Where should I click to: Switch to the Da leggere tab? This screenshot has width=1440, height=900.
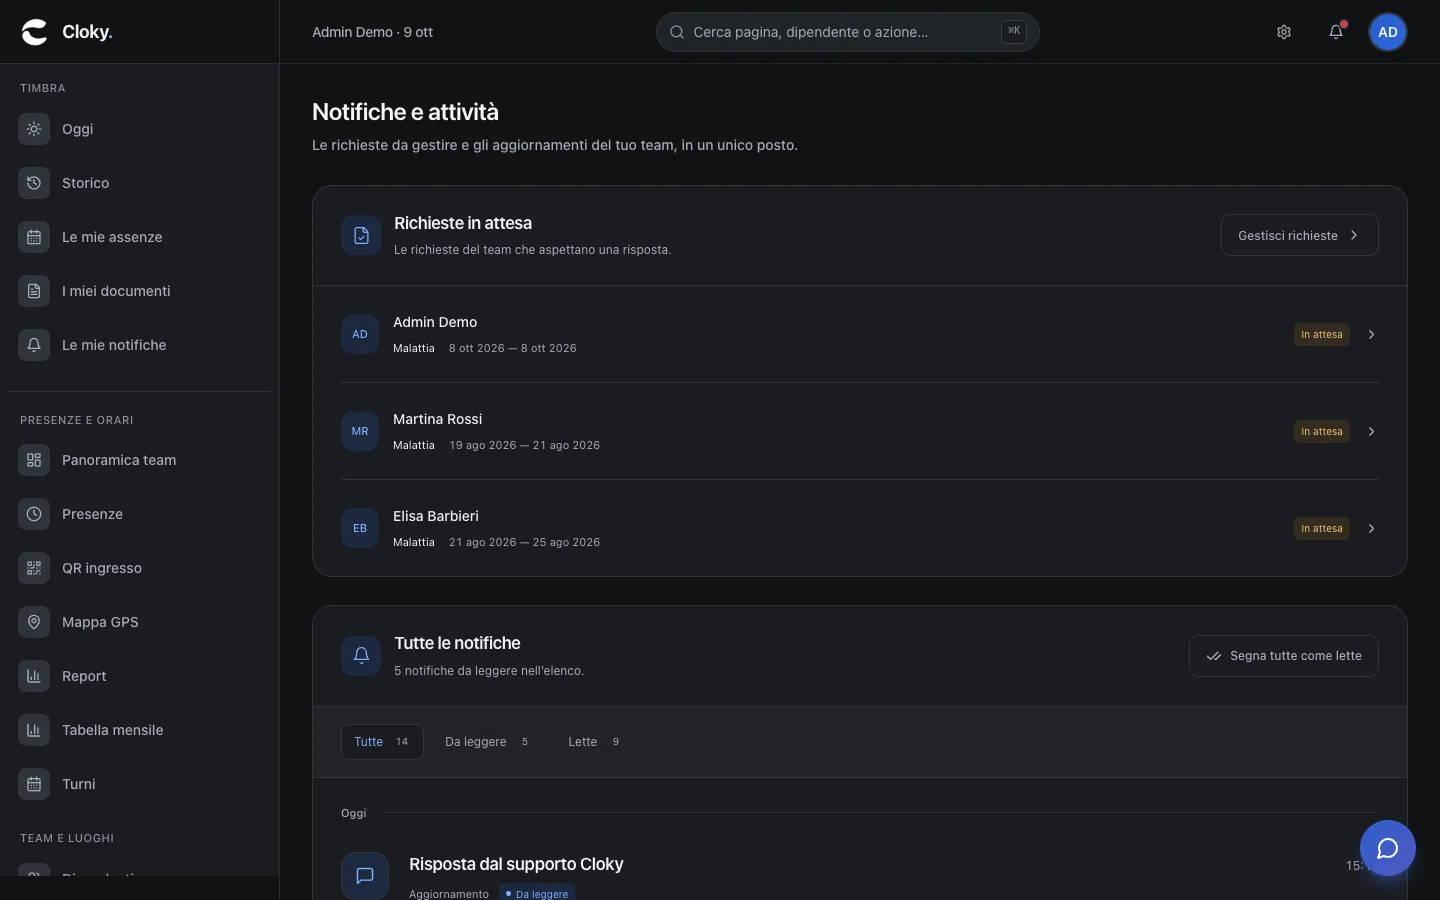487,742
